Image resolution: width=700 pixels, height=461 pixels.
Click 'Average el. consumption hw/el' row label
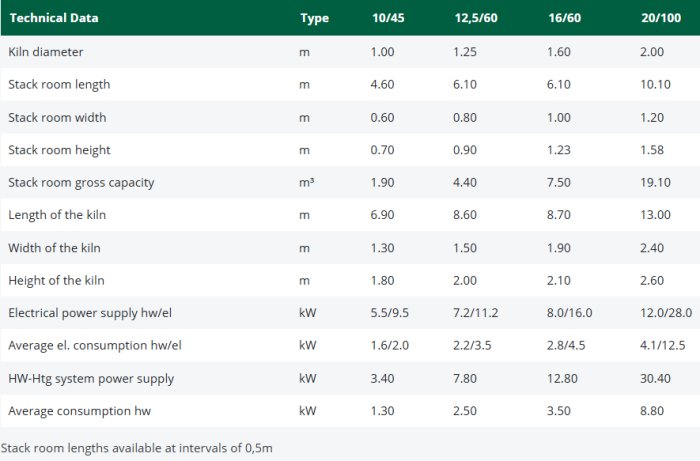click(94, 346)
